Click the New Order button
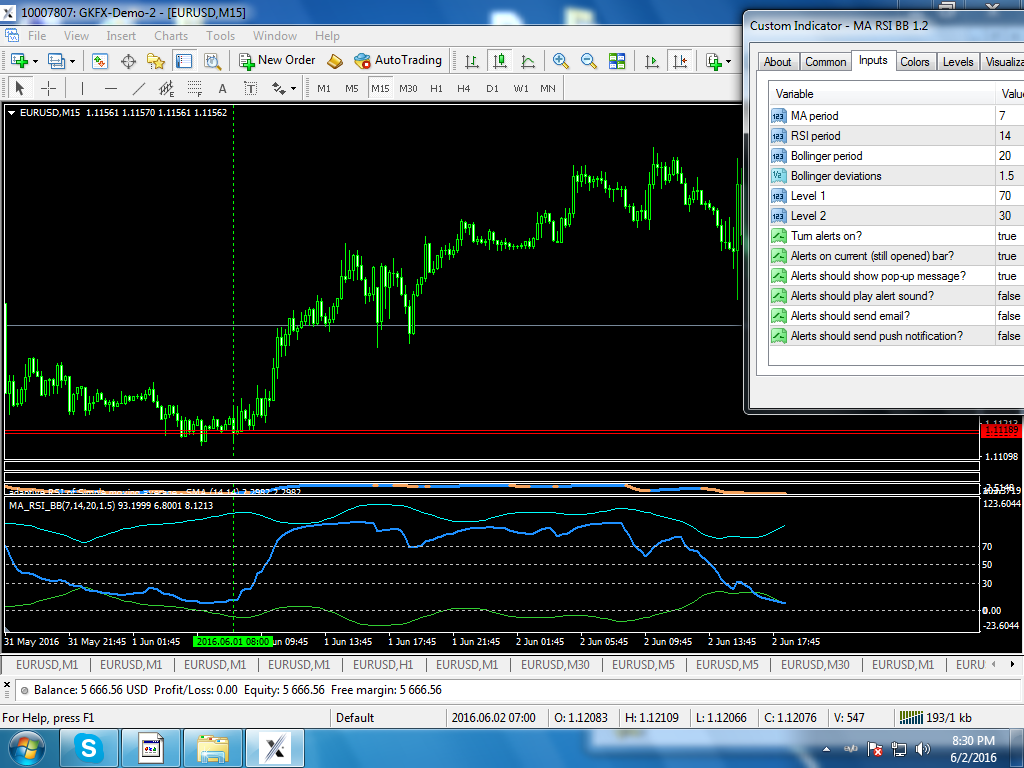This screenshot has height=768, width=1024. (277, 60)
